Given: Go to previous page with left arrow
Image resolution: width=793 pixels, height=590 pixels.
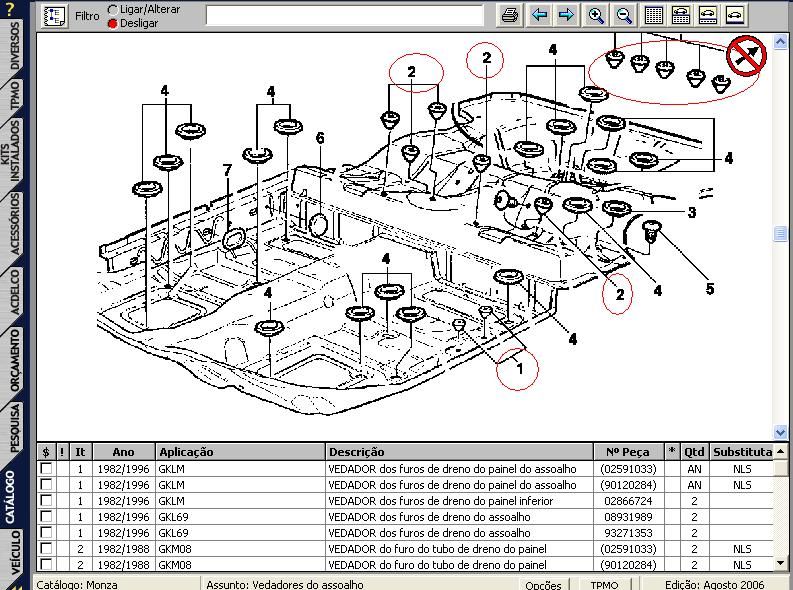Looking at the screenshot, I should 540,15.
